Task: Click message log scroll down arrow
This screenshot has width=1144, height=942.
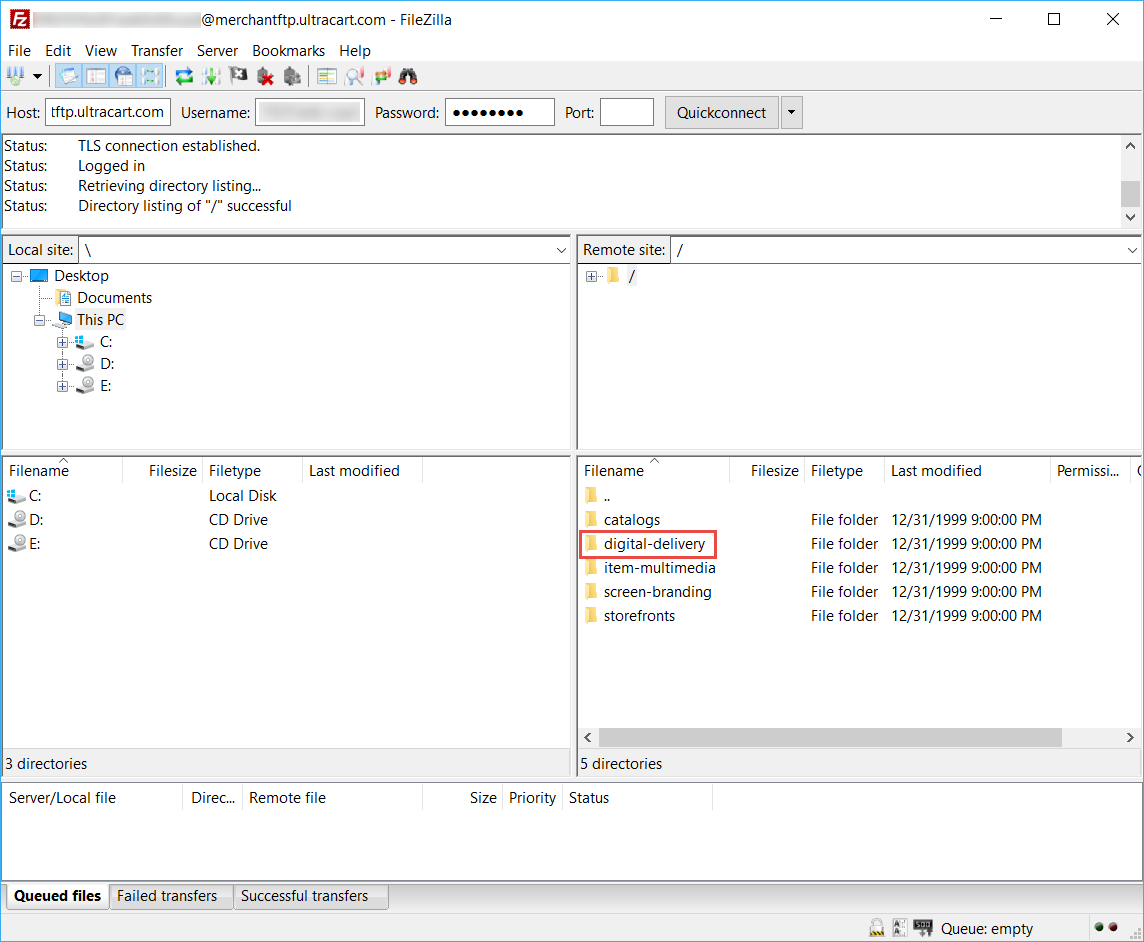Action: pyautogui.click(x=1130, y=217)
